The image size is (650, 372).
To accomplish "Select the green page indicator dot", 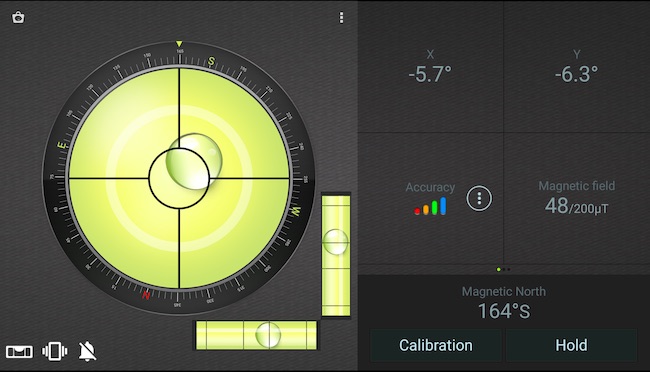I will (499, 270).
